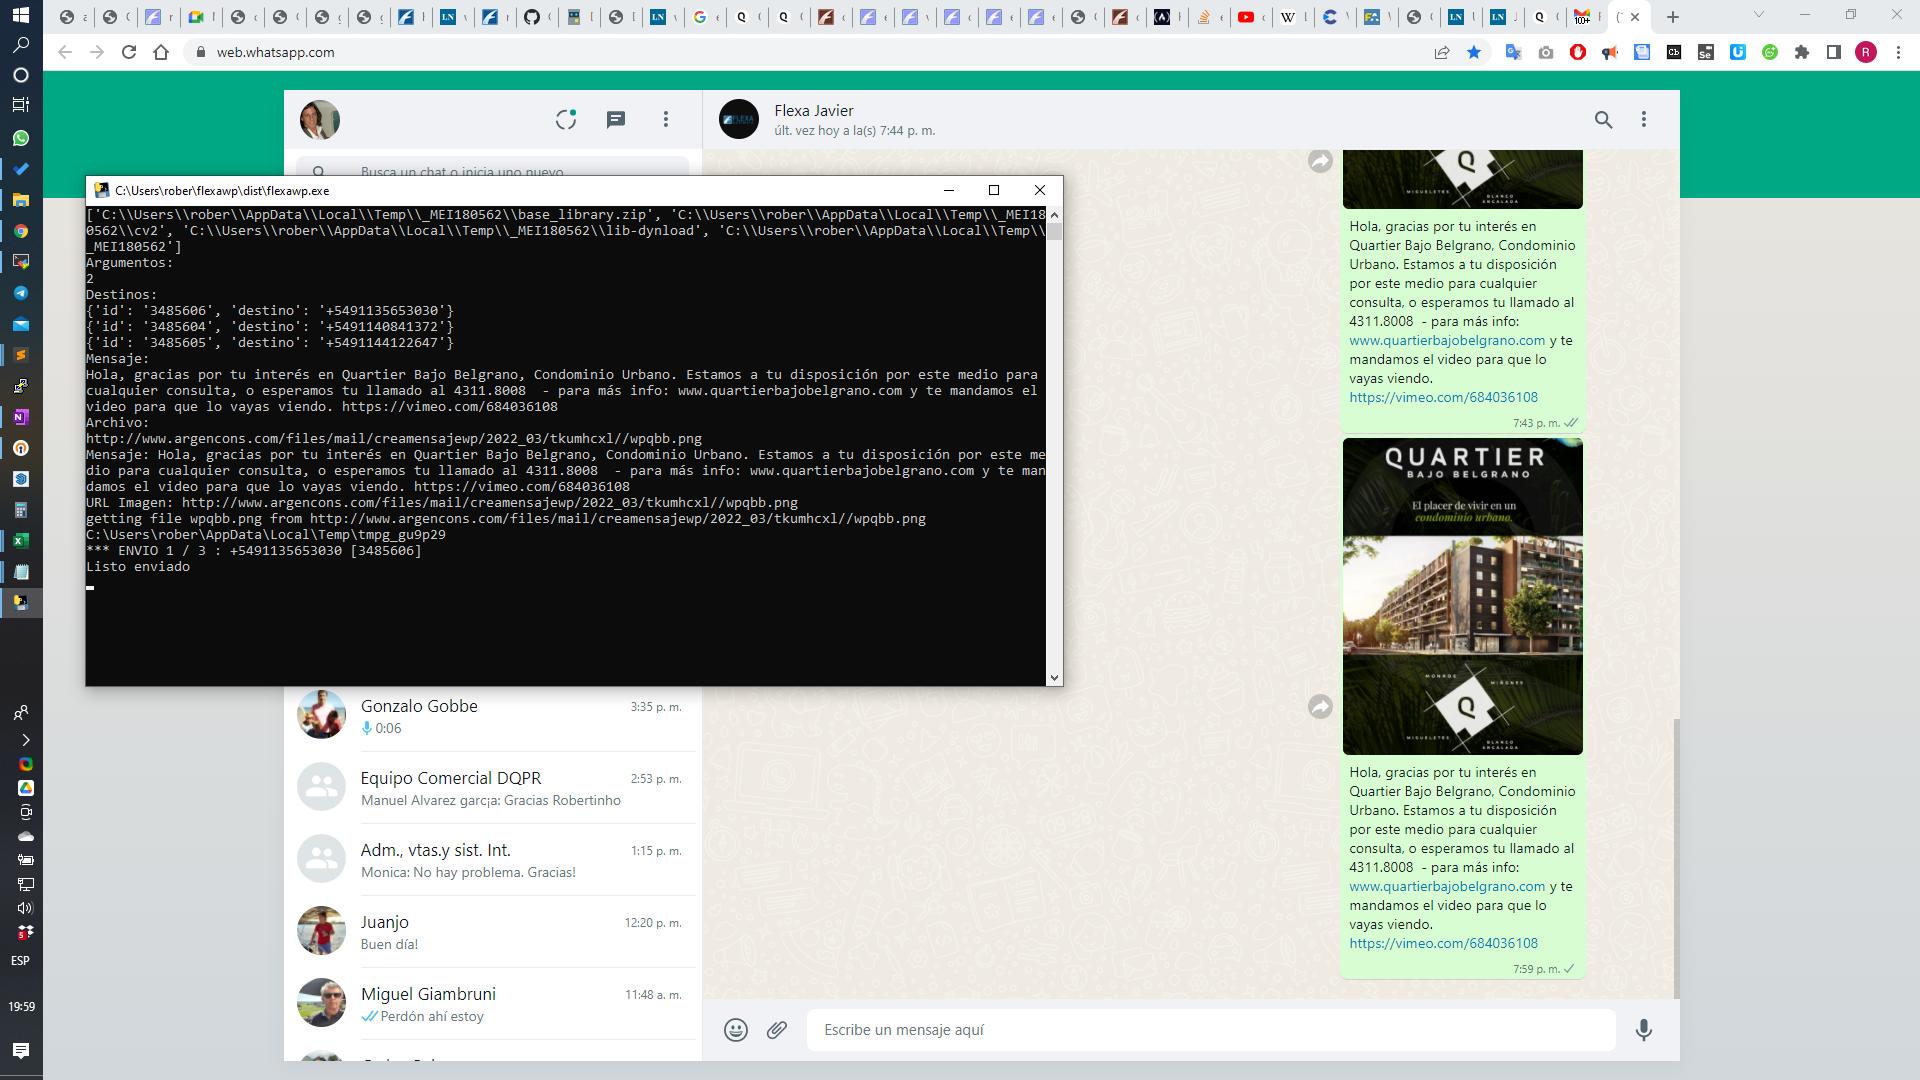Share this page using Chrome share icon
Viewport: 1920px width, 1080px height.
[x=1442, y=53]
